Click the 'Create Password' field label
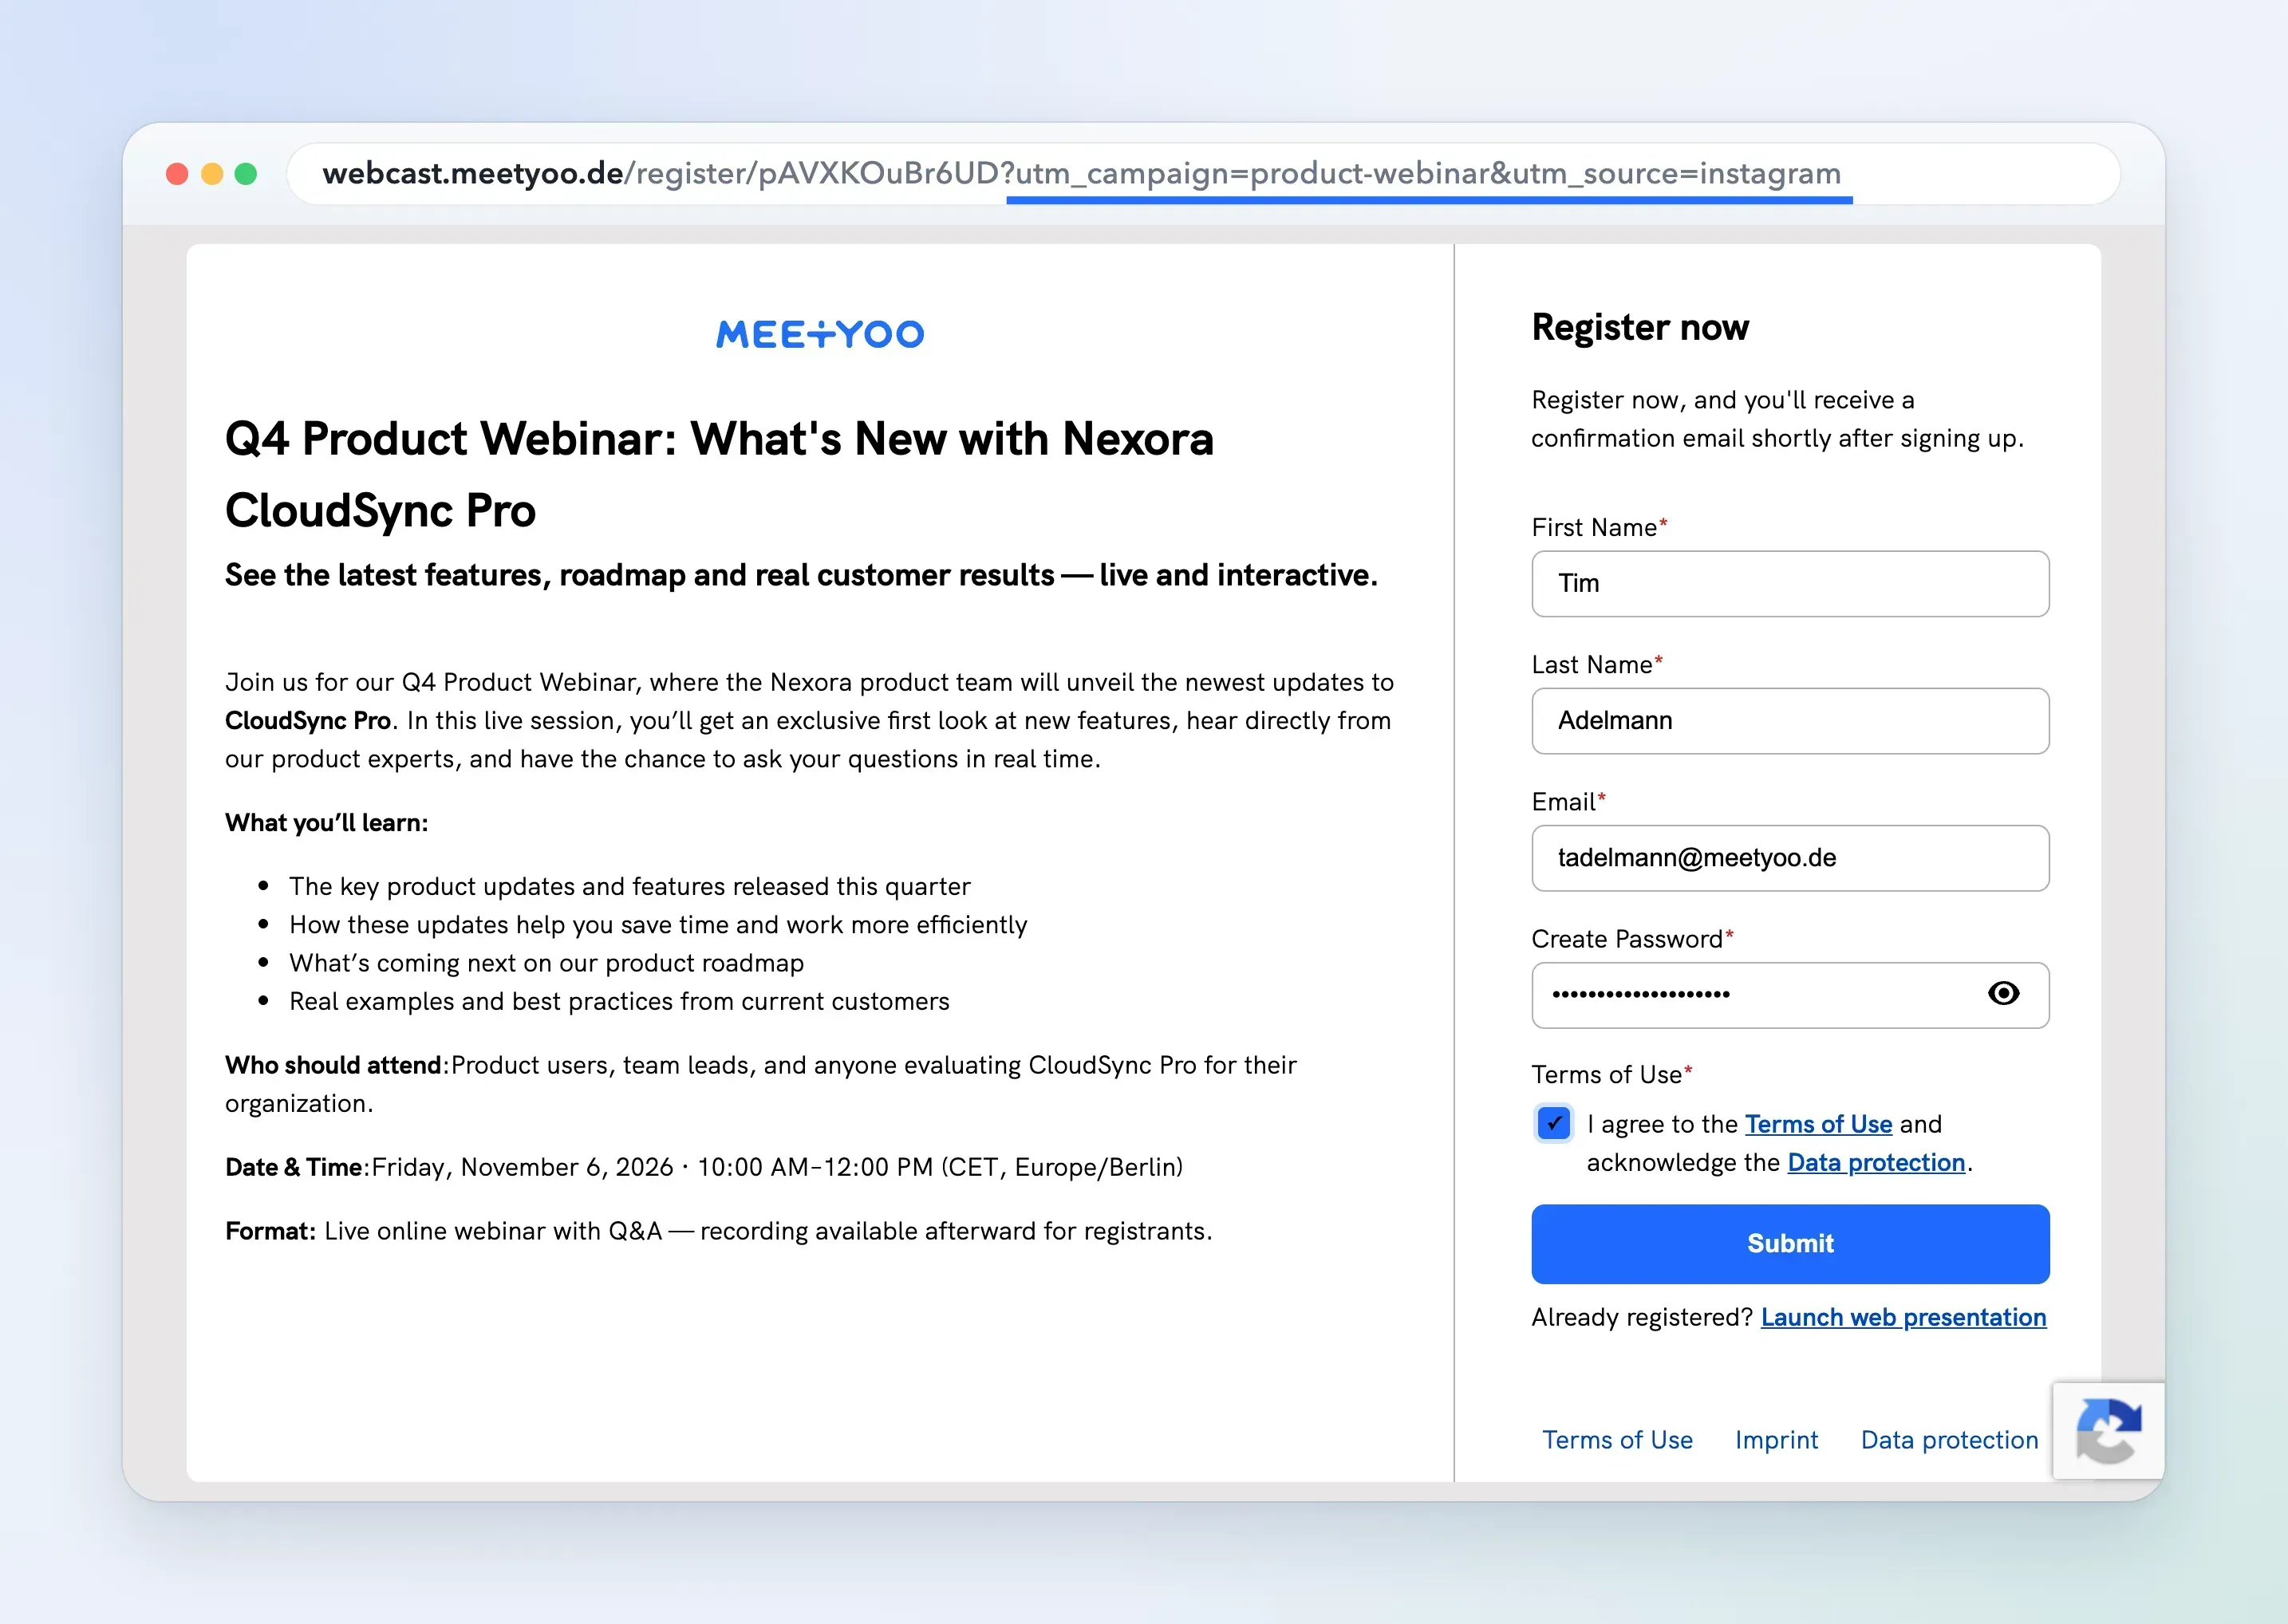 1632,939
